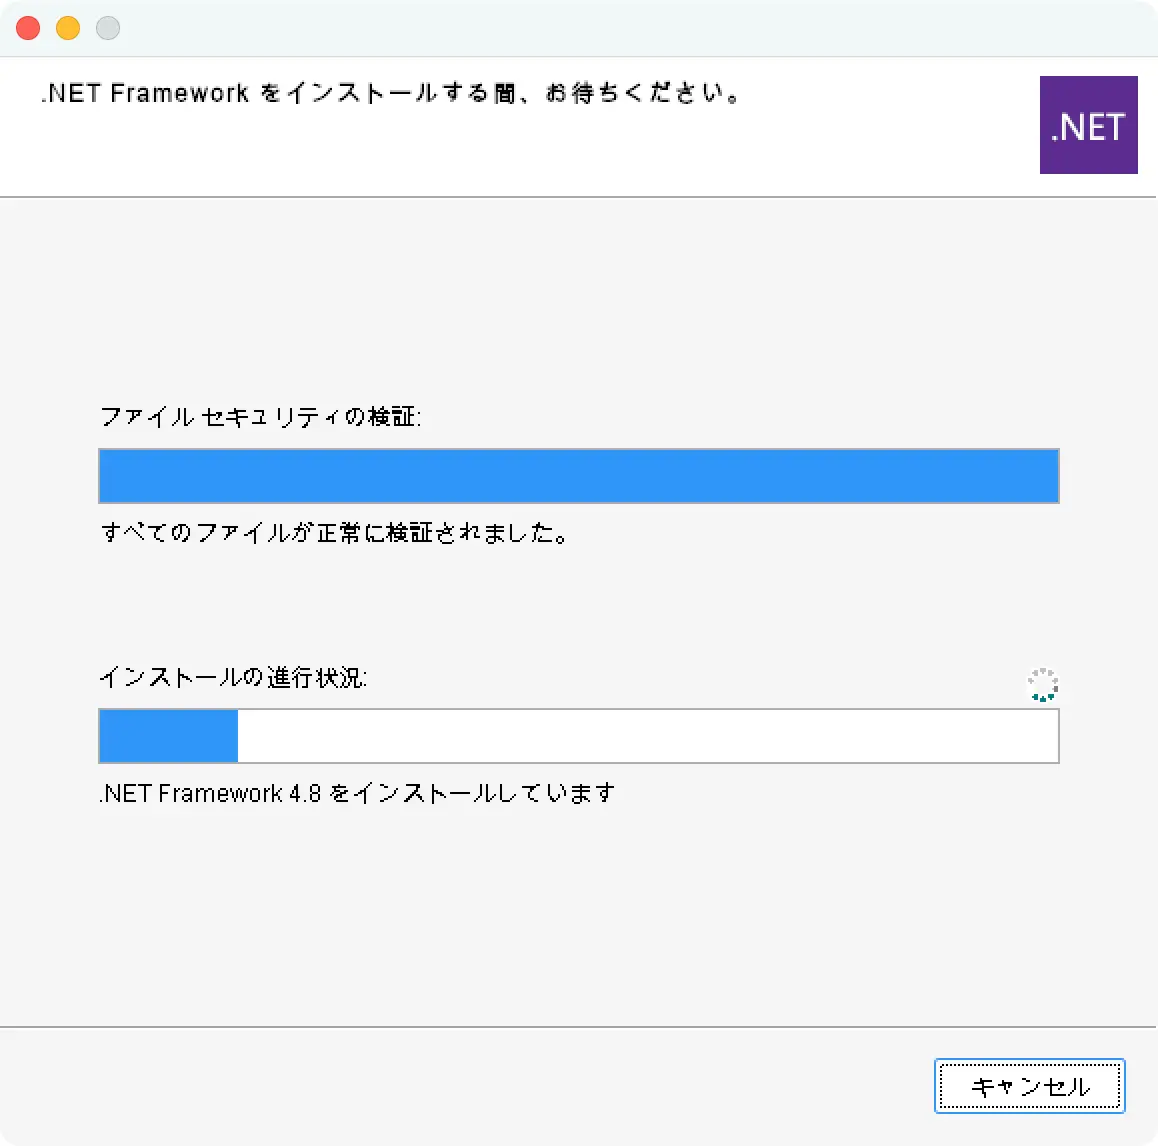This screenshot has width=1158, height=1146.
Task: Click the キャンセル button
Action: tap(1029, 1086)
